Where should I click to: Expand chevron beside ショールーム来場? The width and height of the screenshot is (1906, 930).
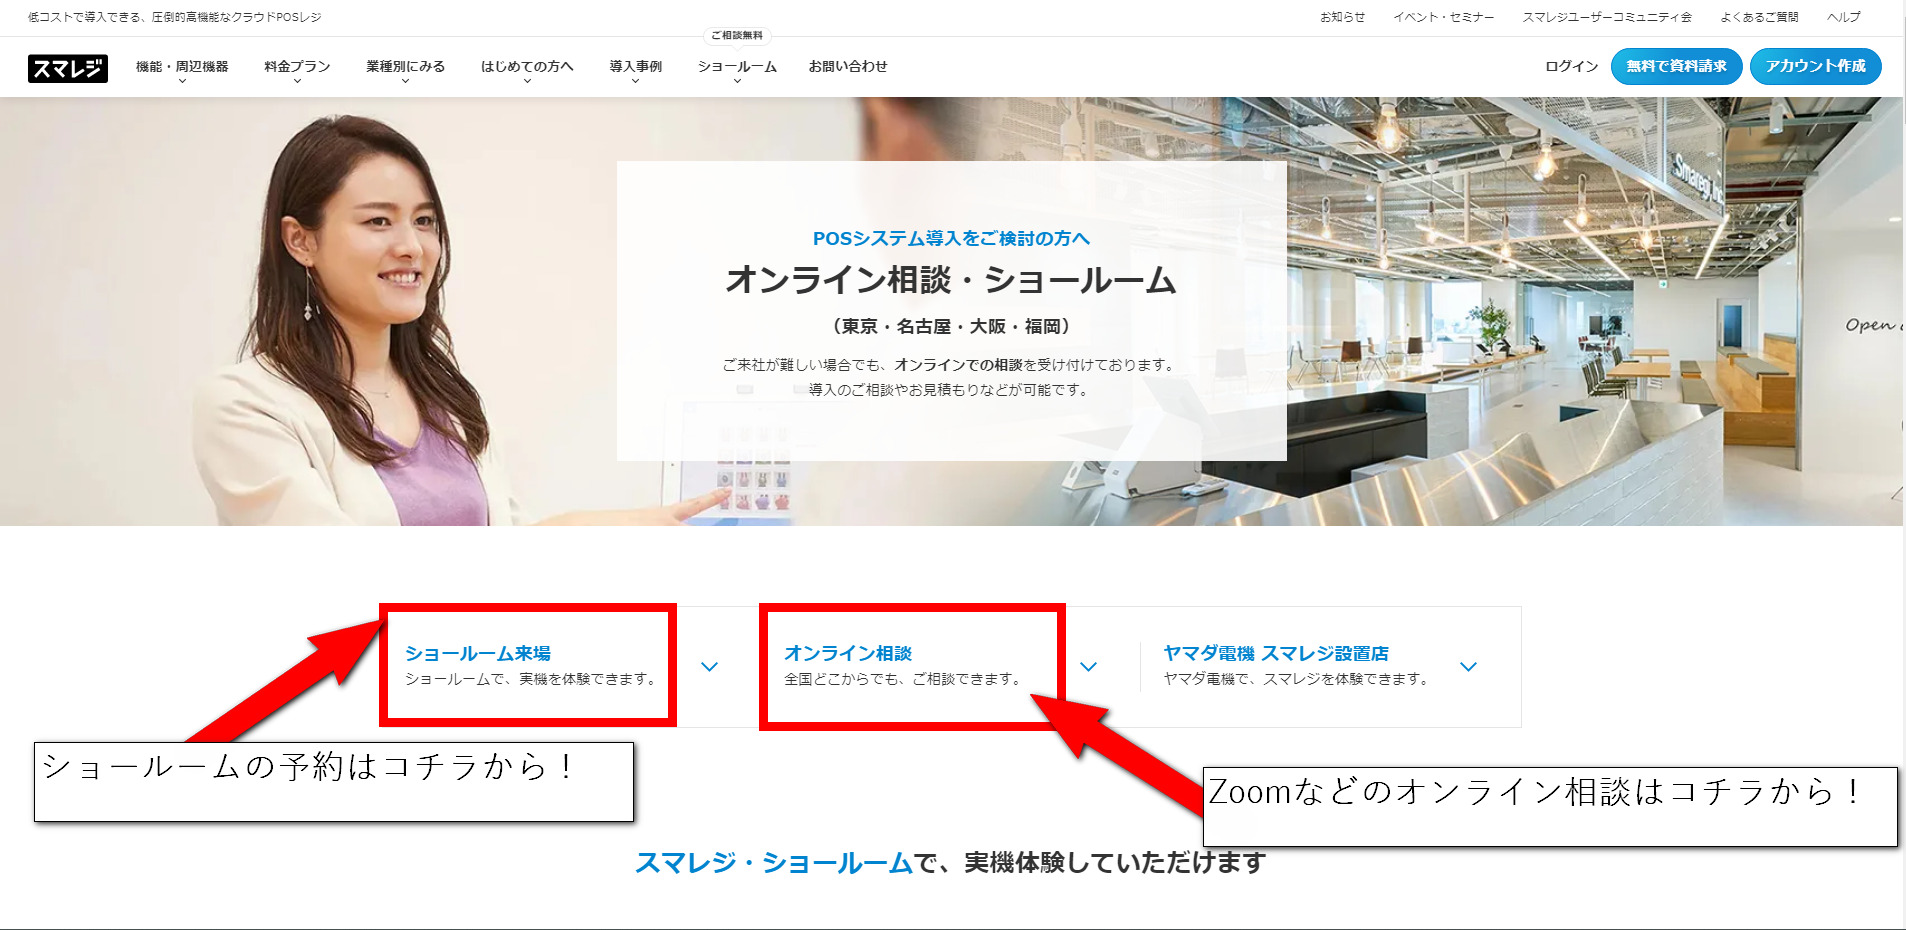710,667
